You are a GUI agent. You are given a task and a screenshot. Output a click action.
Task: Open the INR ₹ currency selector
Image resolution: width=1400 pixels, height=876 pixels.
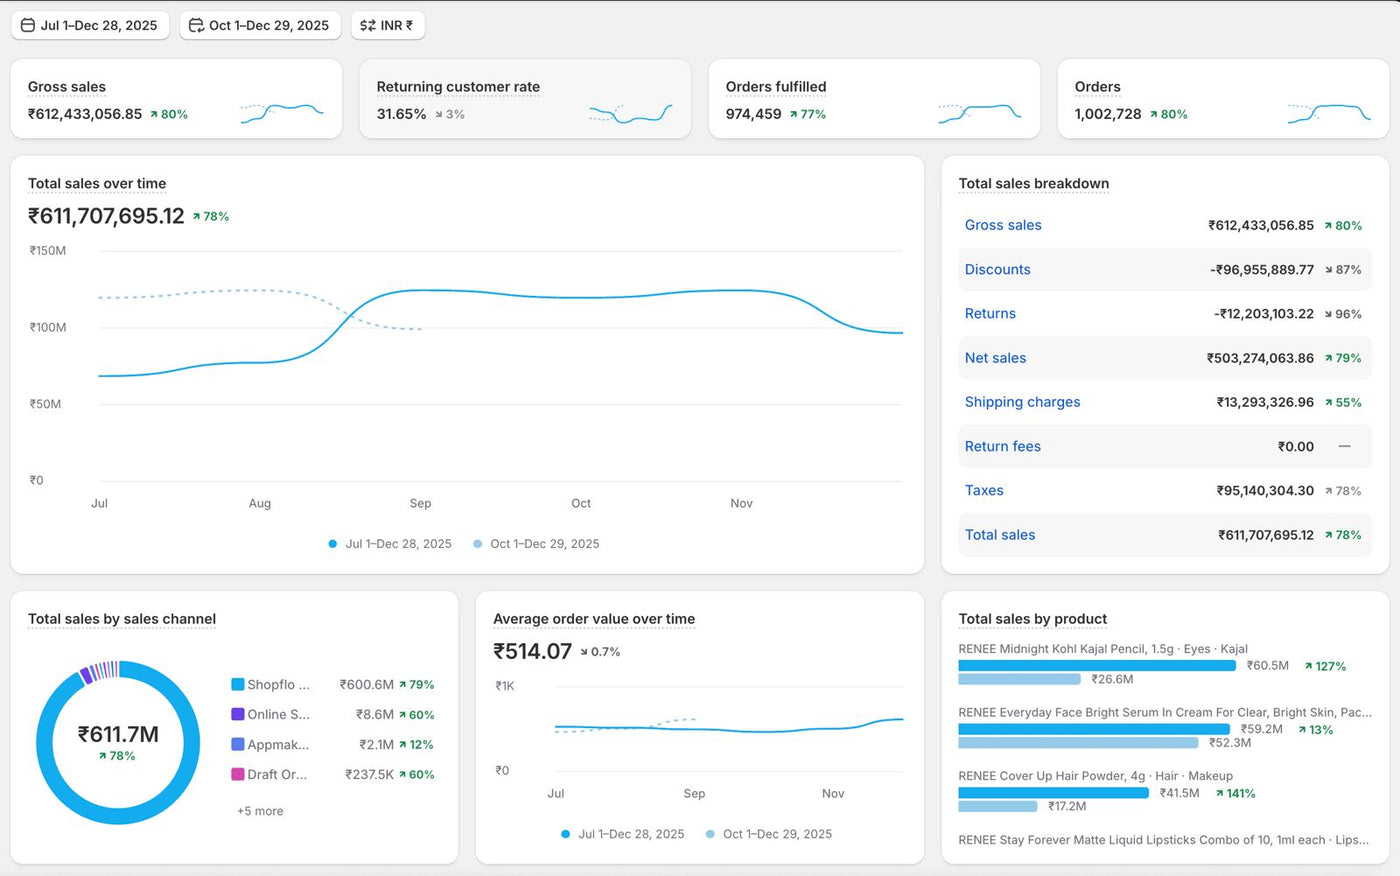tap(388, 25)
